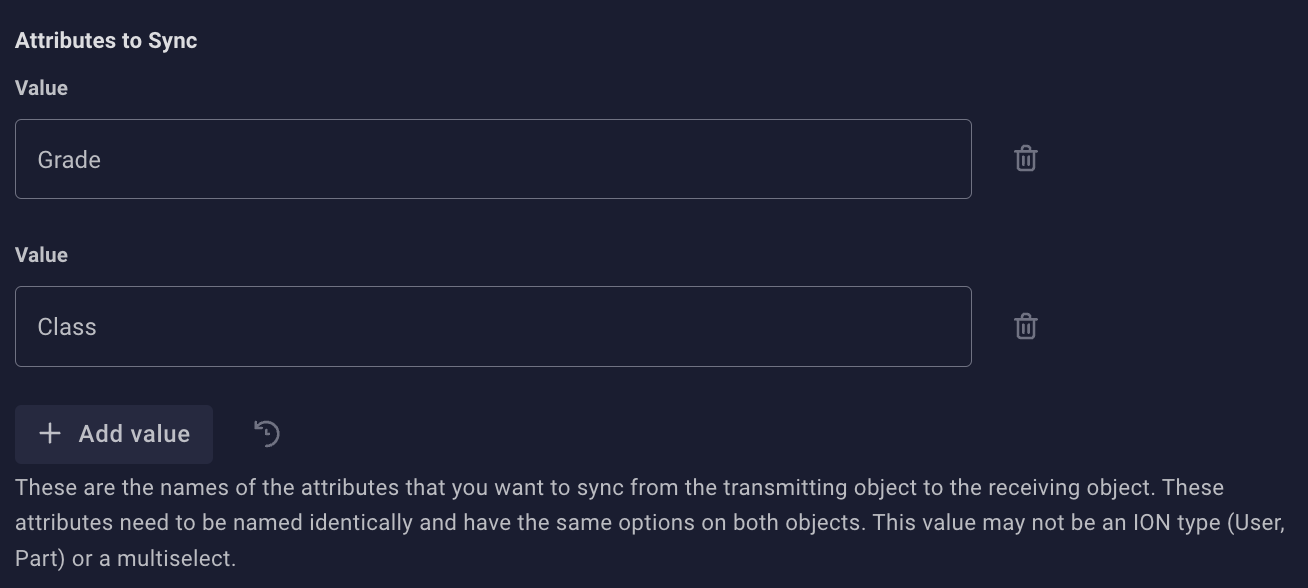Viewport: 1308px width, 588px height.
Task: Click the Value label above Grade
Action: 41,88
